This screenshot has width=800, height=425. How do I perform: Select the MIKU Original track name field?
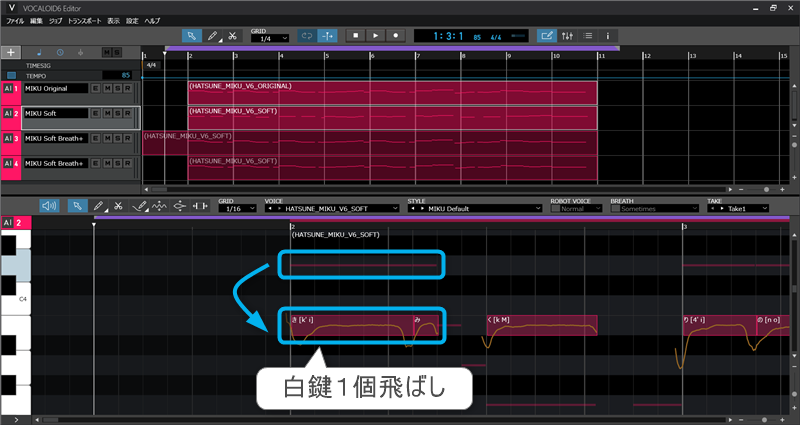(56, 88)
